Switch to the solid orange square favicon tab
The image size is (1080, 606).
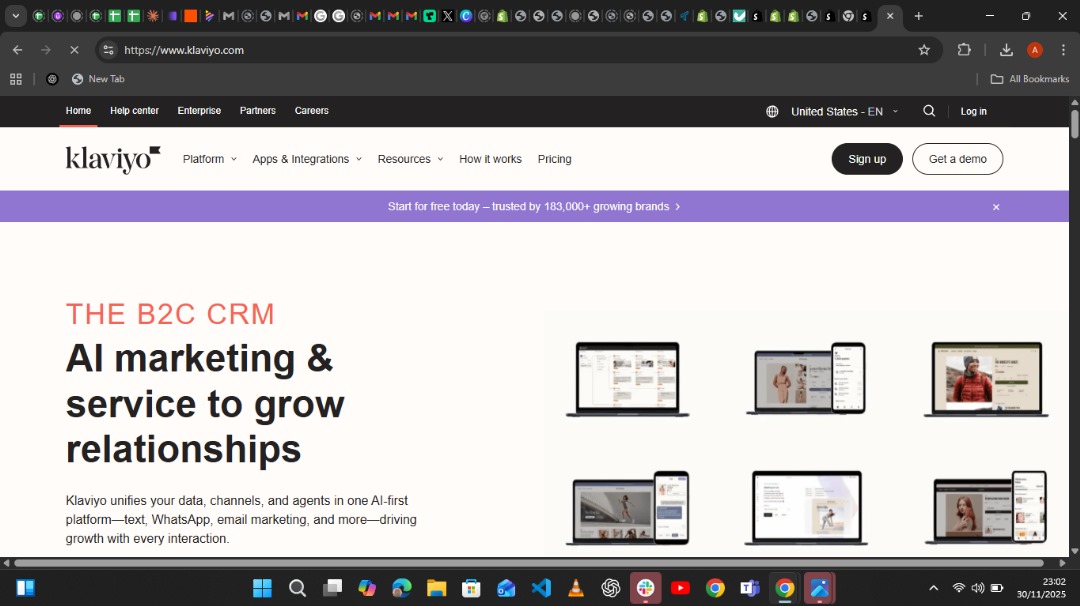click(190, 16)
